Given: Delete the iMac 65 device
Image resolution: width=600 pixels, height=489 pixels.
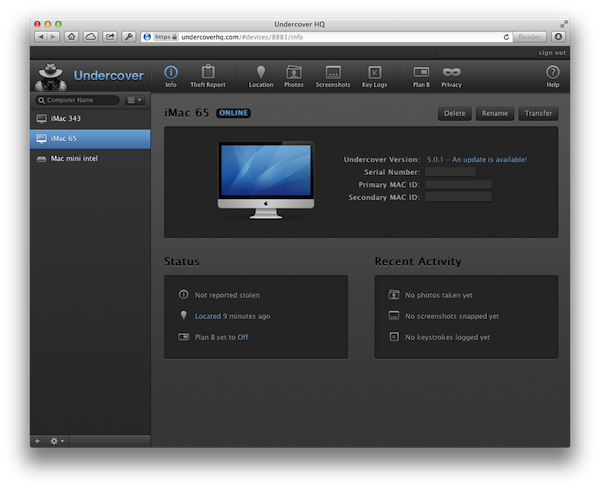Looking at the screenshot, I should [x=455, y=114].
